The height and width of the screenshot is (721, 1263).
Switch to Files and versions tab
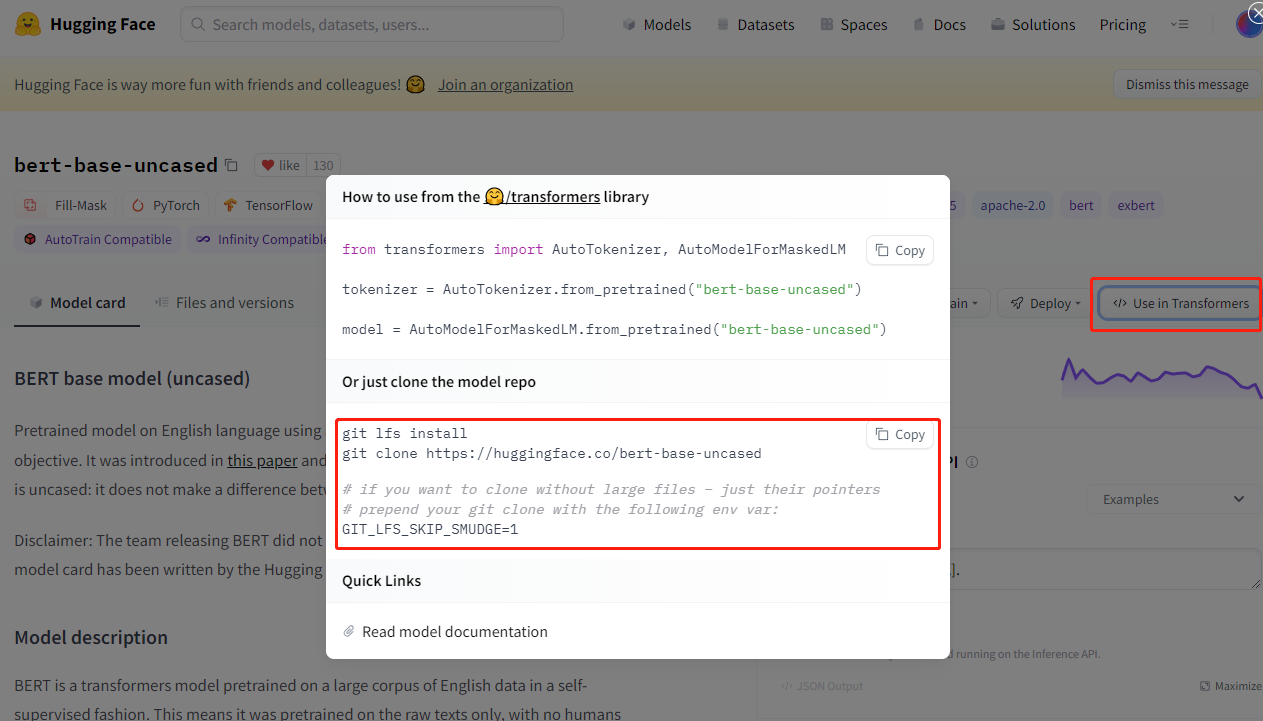click(224, 303)
